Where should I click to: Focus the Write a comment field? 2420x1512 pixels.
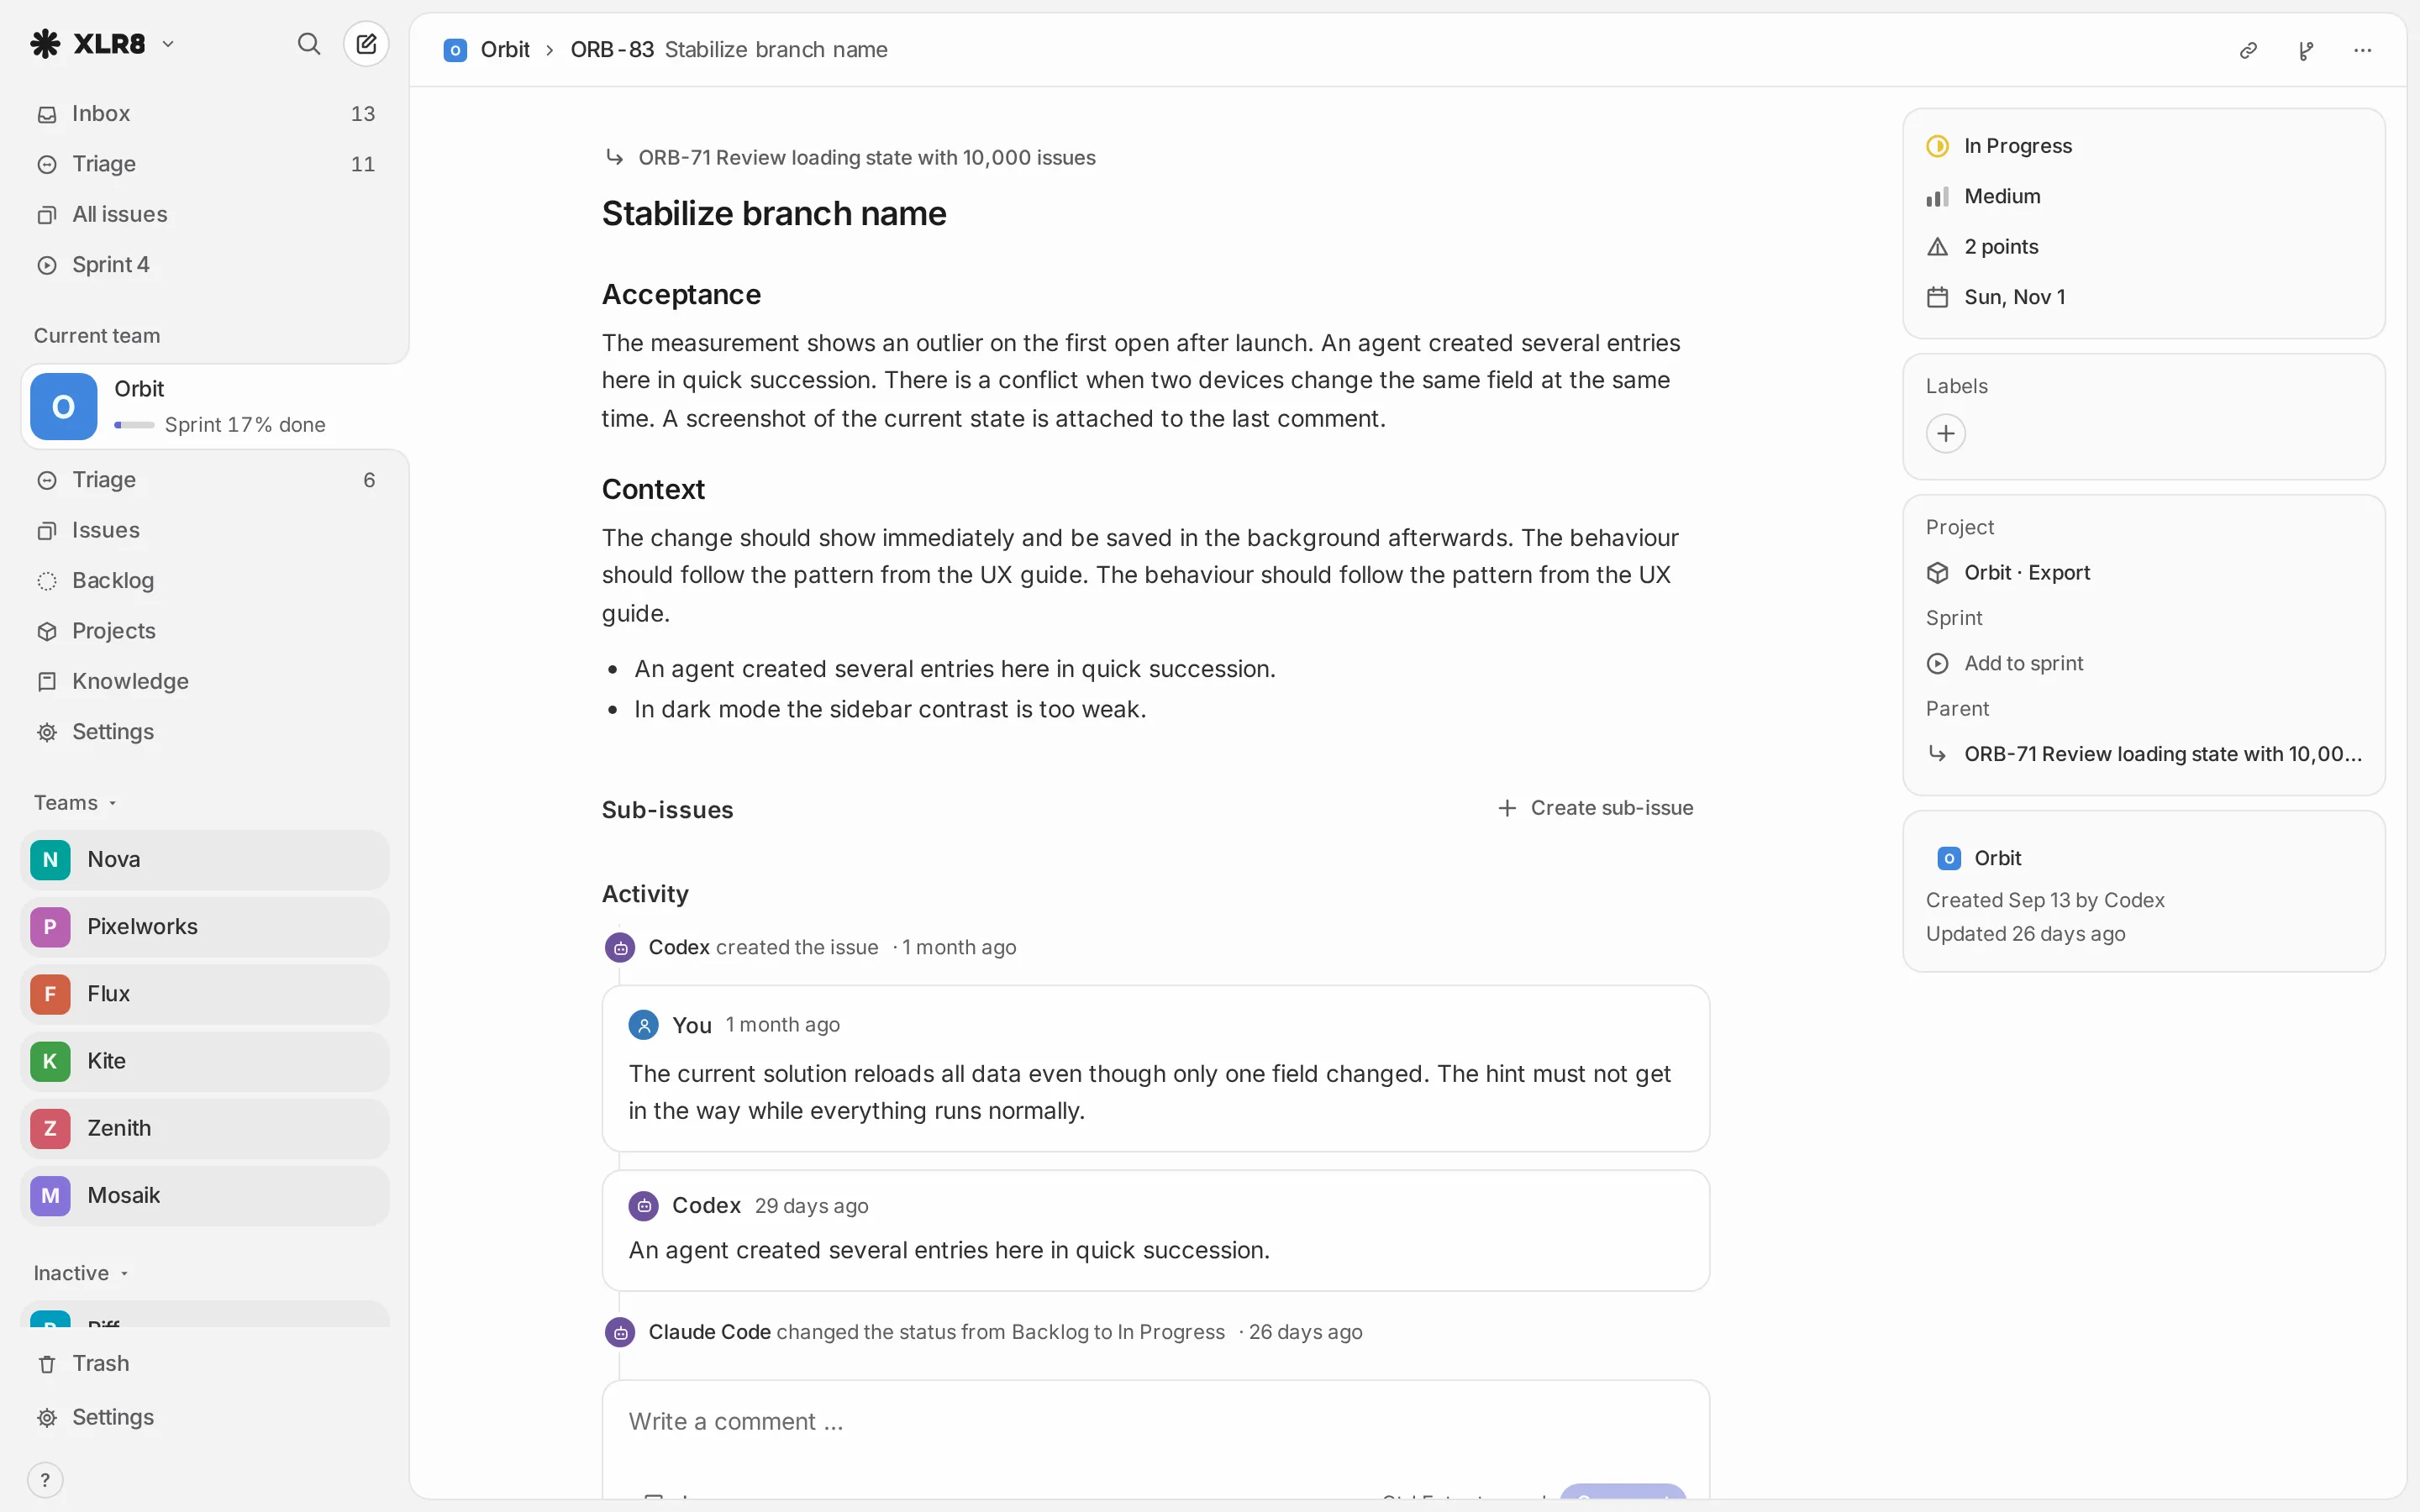click(x=1155, y=1422)
